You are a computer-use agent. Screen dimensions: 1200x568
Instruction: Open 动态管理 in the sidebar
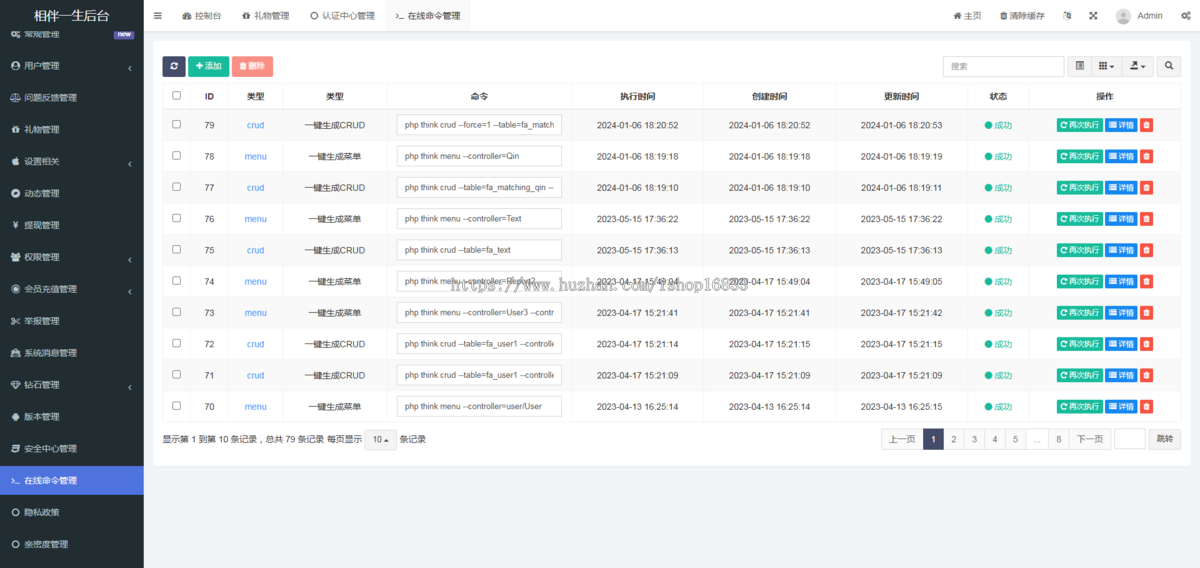click(72, 193)
